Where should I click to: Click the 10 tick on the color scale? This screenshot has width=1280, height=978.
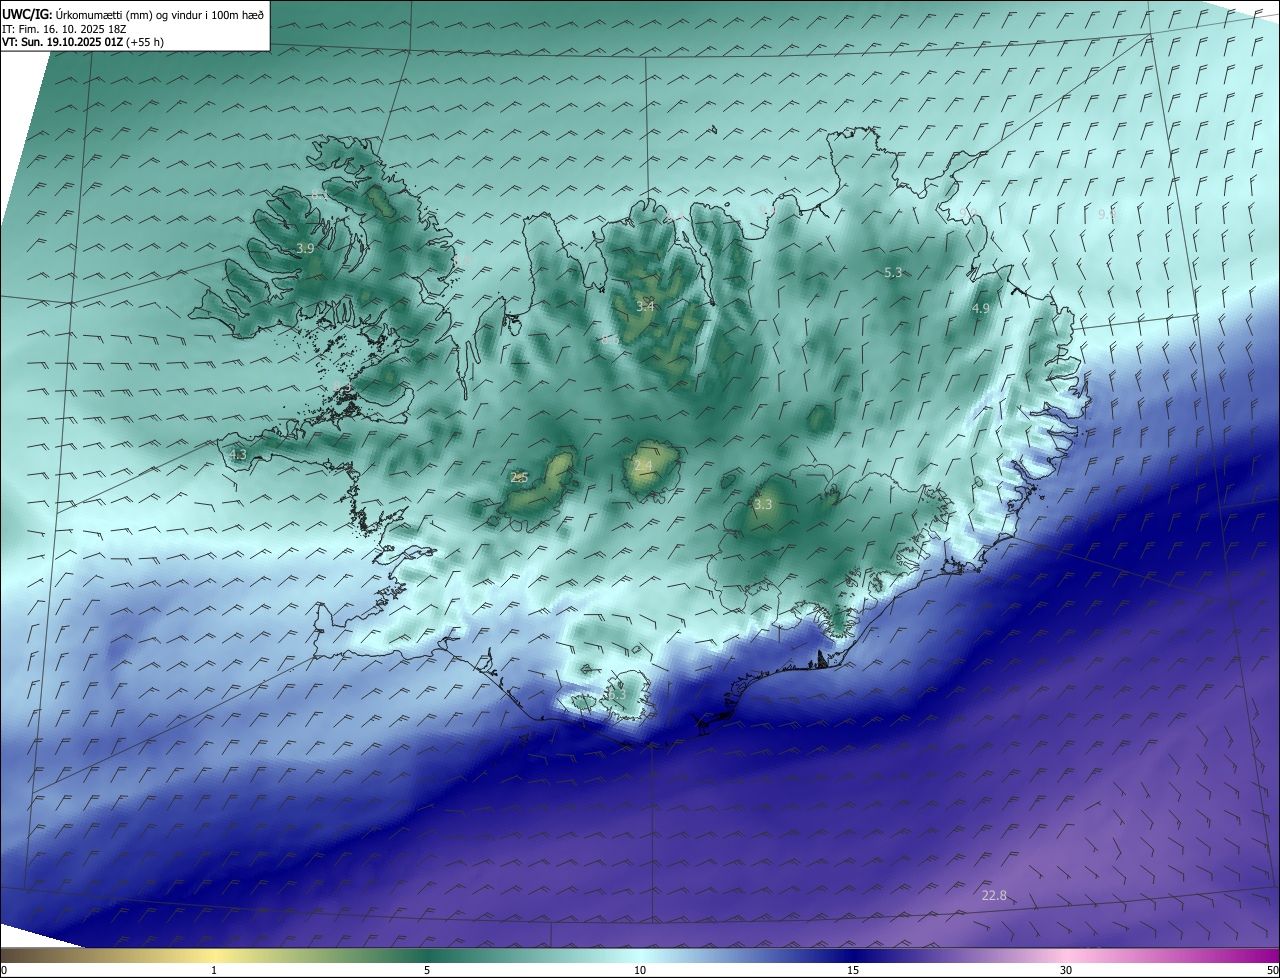coord(640,970)
